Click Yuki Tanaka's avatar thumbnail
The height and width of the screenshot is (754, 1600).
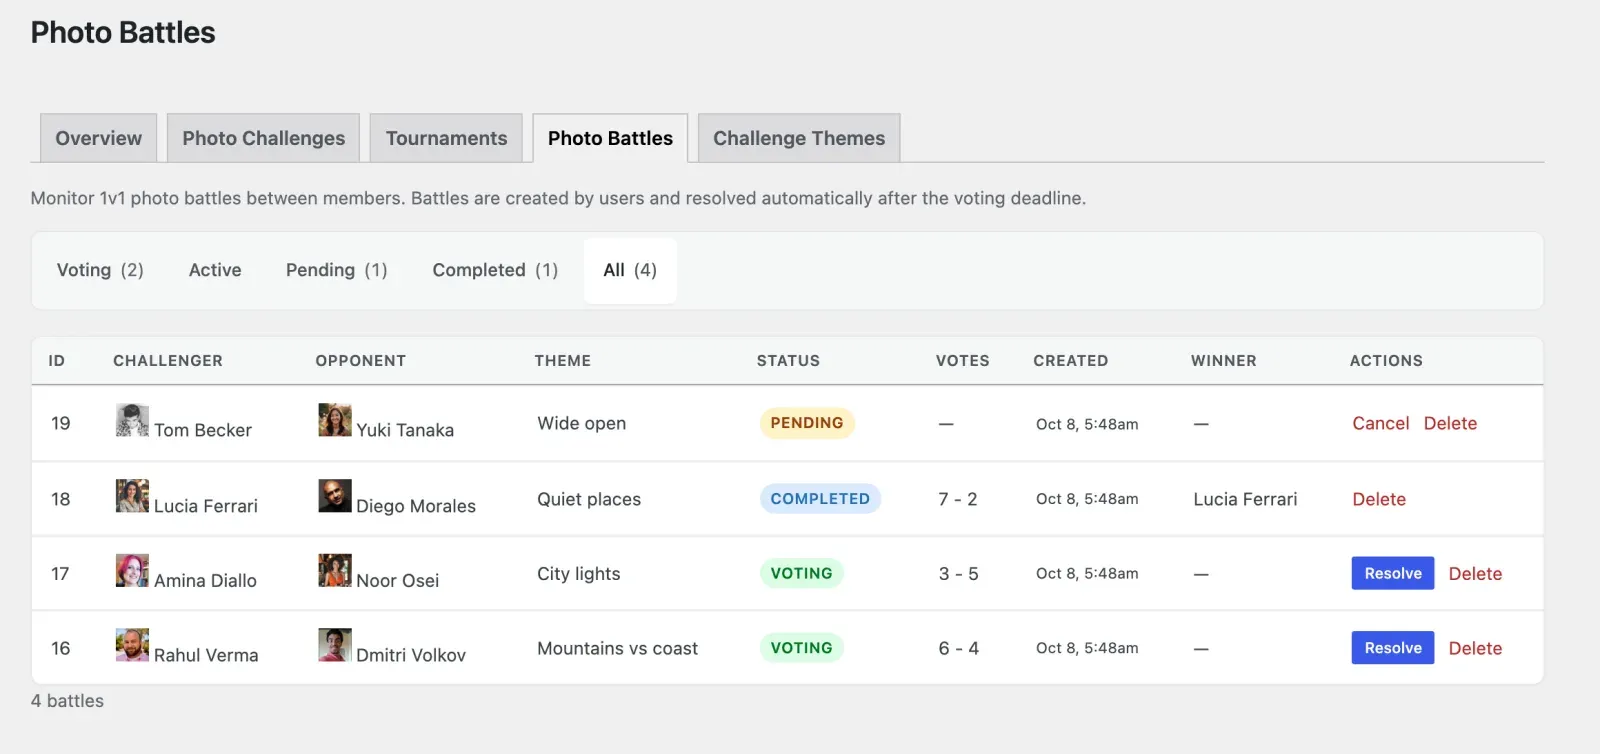click(335, 420)
